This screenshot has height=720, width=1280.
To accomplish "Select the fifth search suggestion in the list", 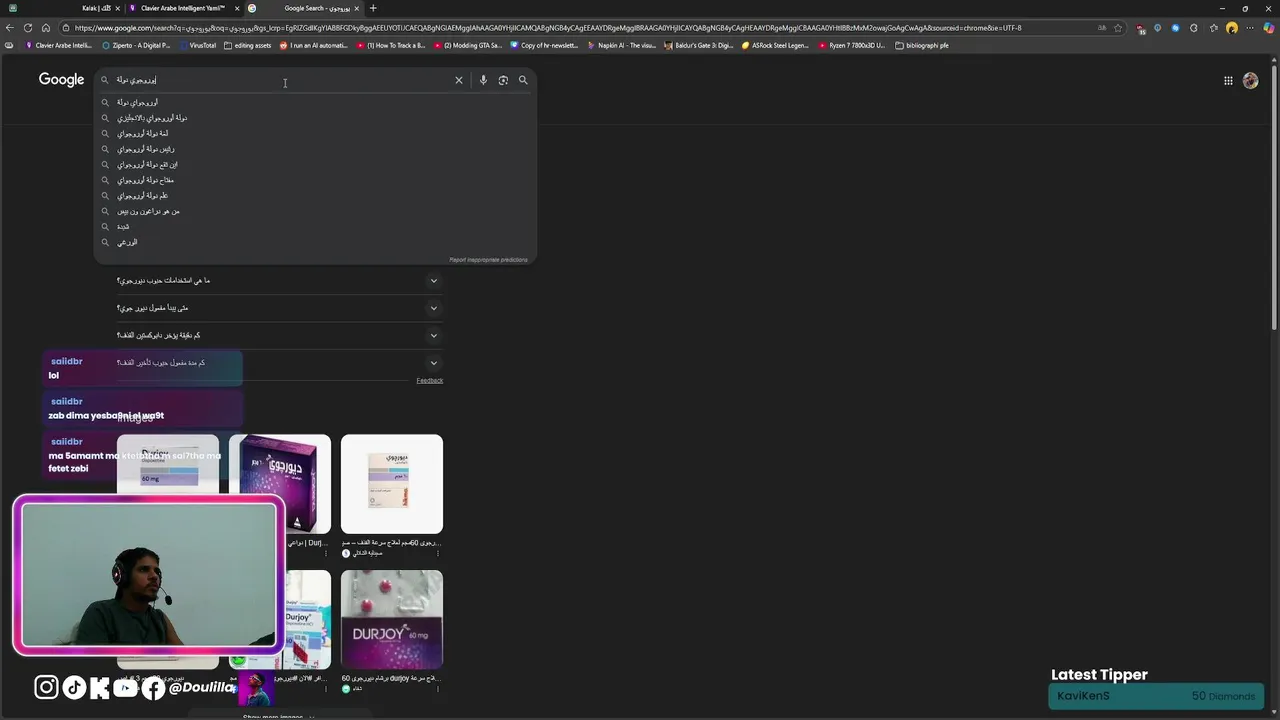I will (315, 164).
